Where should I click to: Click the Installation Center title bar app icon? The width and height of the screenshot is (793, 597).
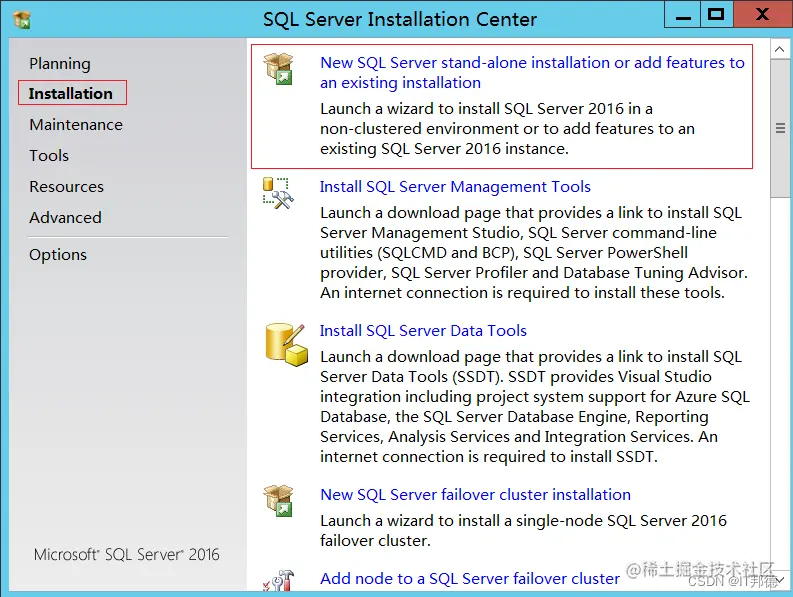22,20
